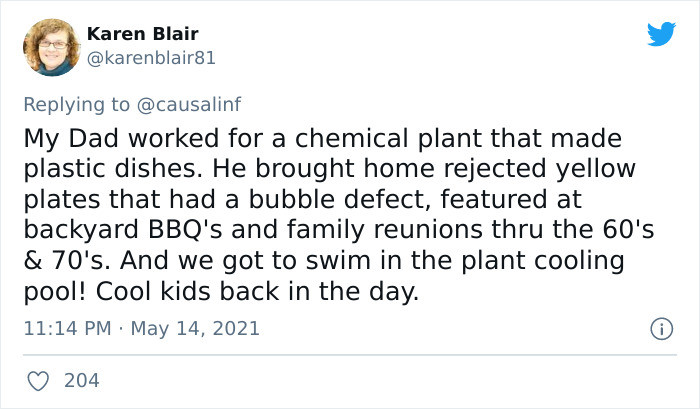
Task: Click the Karen Blair display name
Action: coord(142,34)
